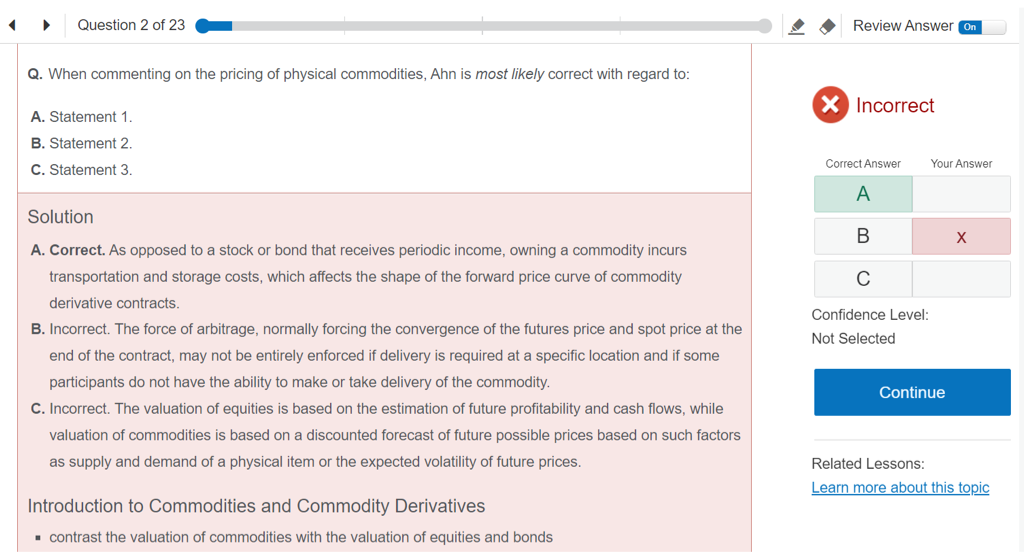Click the C answer box in the results grid
This screenshot has width=1024, height=552.
(x=863, y=279)
